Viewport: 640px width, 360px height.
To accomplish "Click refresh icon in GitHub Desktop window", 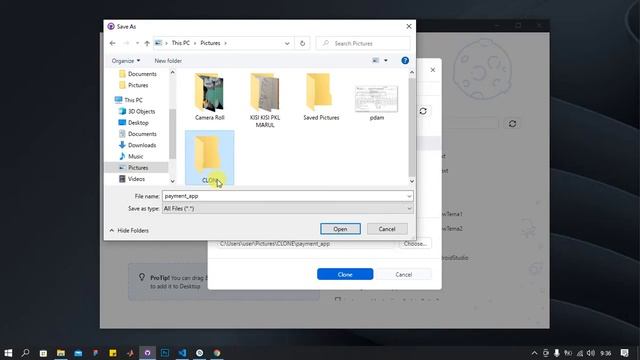I will (x=512, y=123).
